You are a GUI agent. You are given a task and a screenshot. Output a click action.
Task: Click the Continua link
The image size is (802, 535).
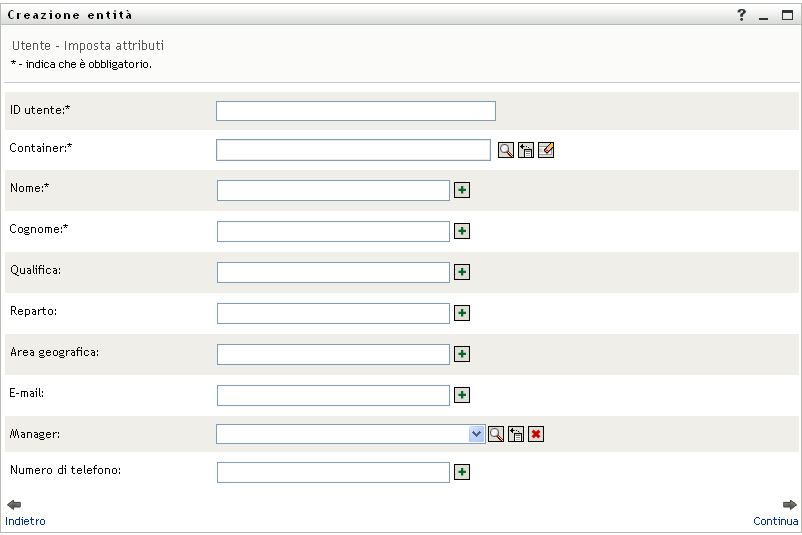(x=775, y=521)
